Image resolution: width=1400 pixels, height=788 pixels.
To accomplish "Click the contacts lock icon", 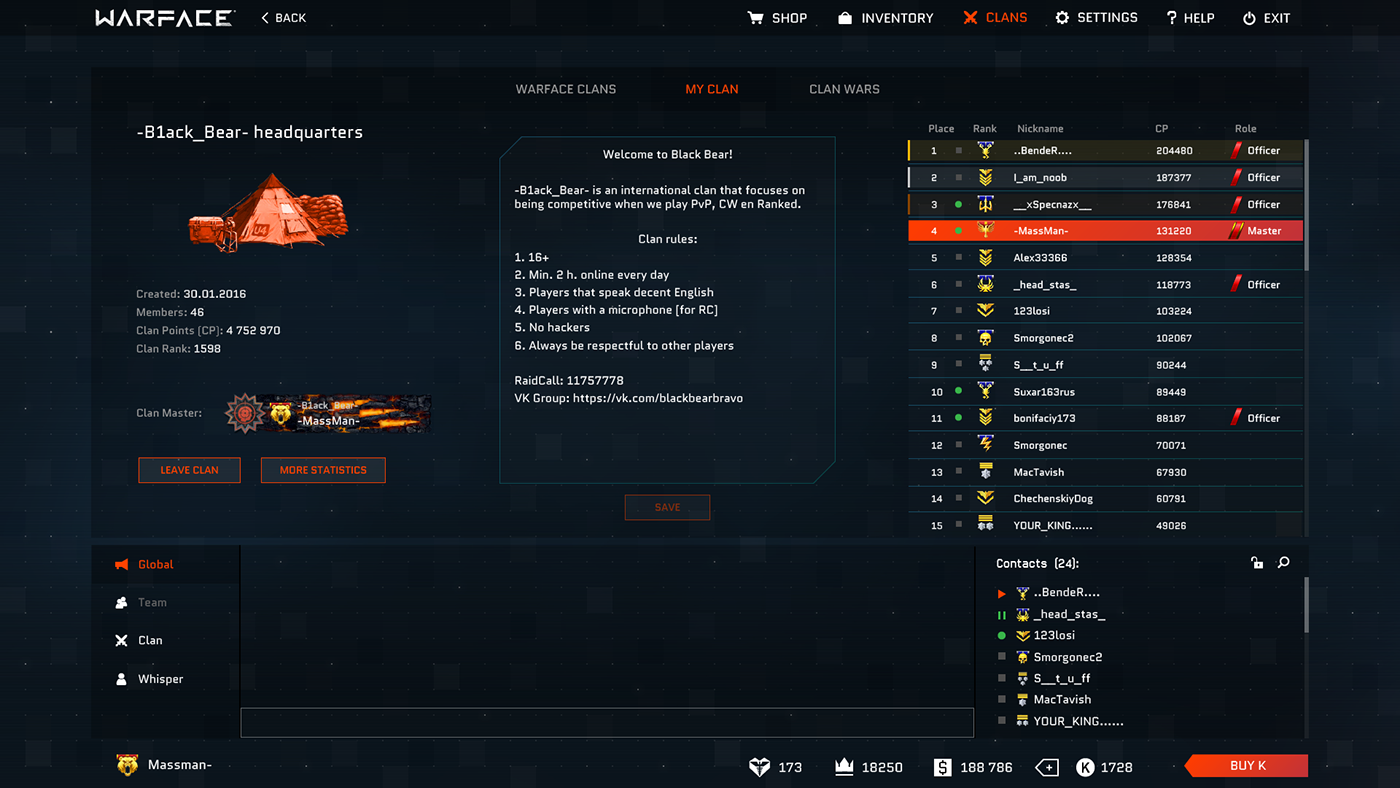I will (1257, 563).
